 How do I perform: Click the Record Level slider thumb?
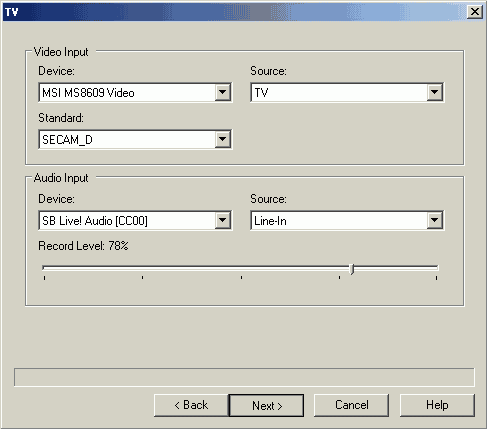pyautogui.click(x=352, y=269)
